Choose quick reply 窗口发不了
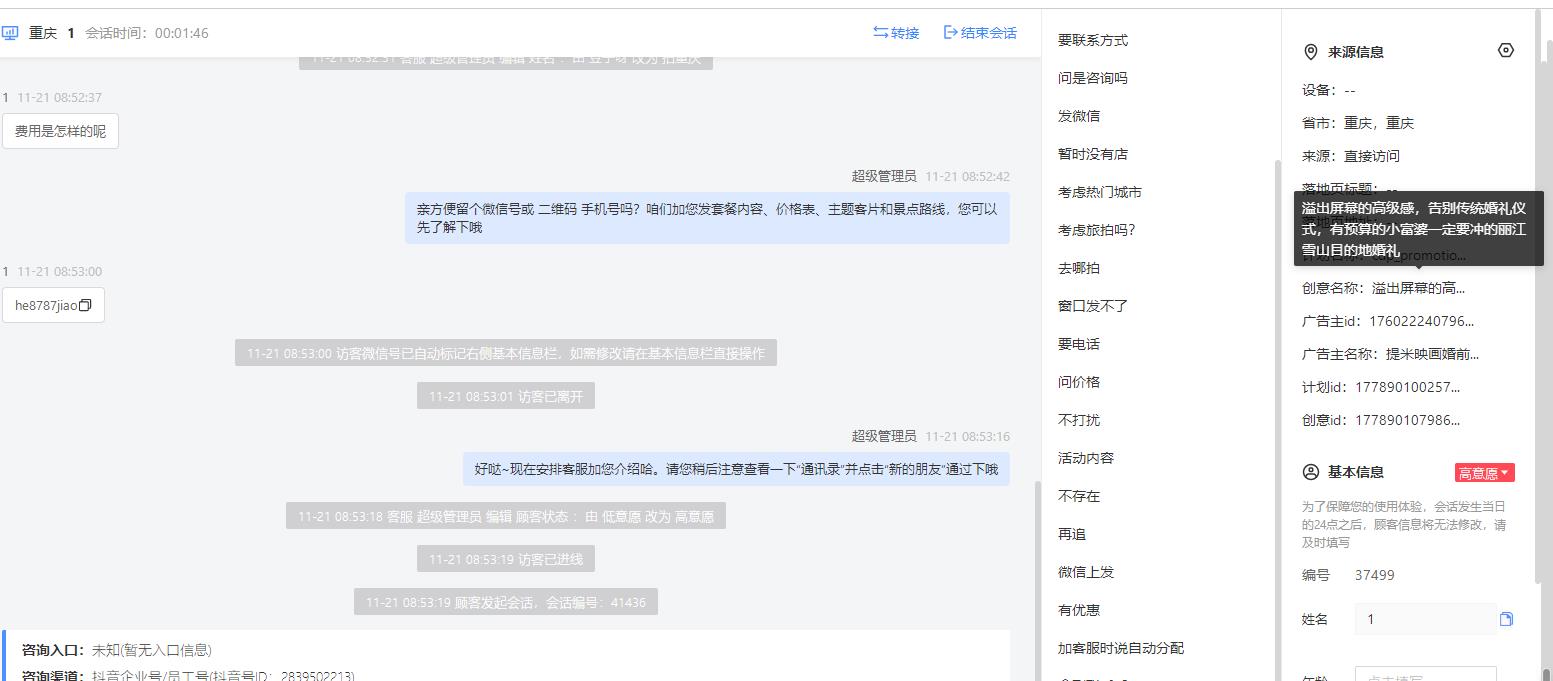 [1093, 306]
